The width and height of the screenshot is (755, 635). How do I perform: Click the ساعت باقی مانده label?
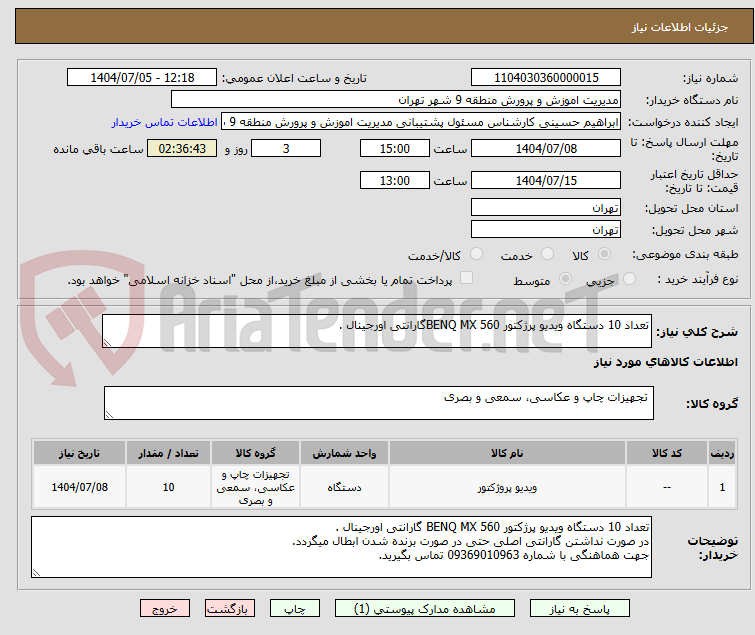tap(98, 149)
